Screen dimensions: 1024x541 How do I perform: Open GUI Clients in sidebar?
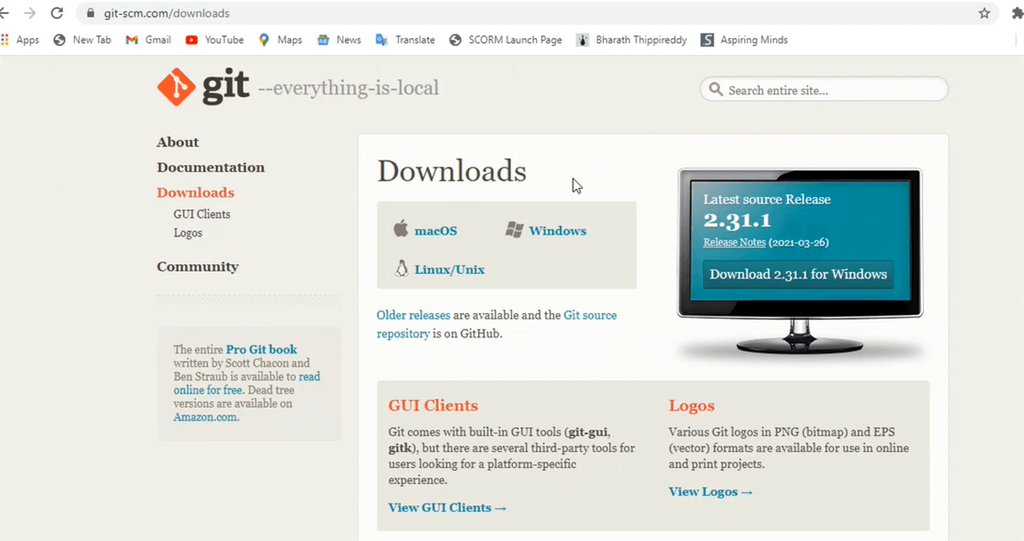click(202, 214)
